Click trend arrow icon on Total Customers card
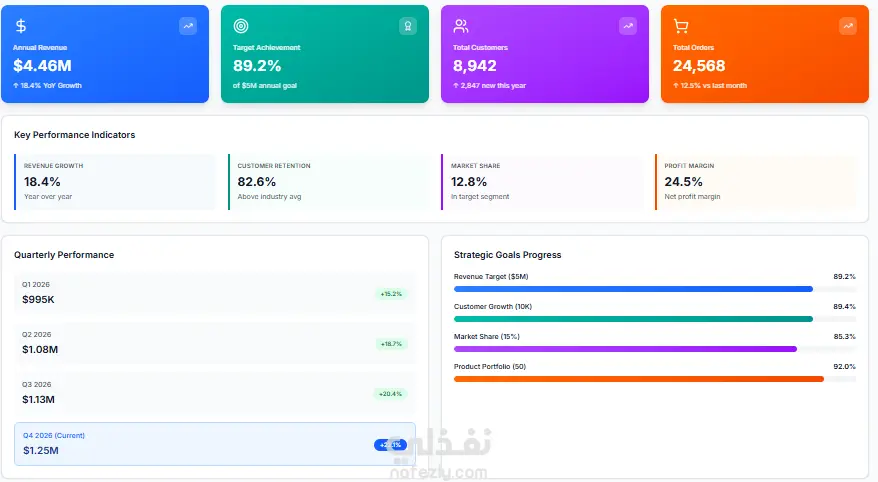Viewport: 878px width, 482px height. [628, 26]
